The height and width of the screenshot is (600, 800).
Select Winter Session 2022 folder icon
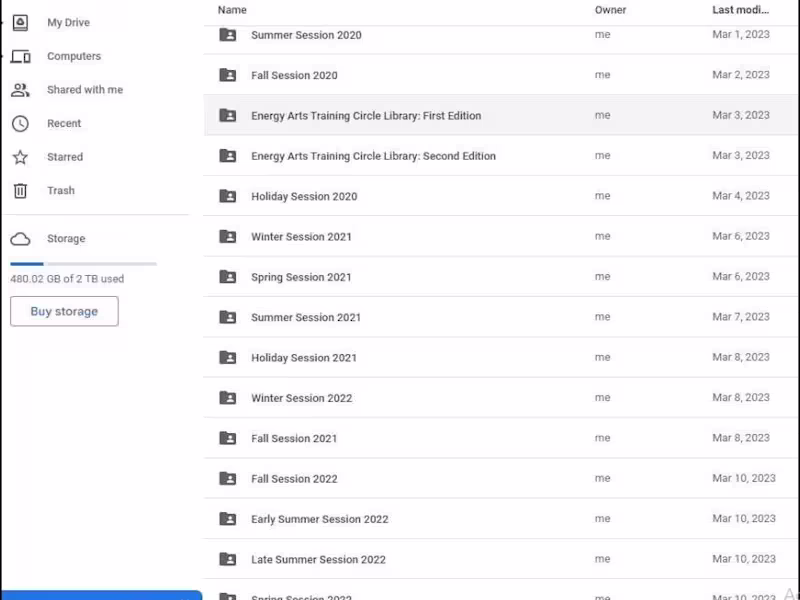228,397
